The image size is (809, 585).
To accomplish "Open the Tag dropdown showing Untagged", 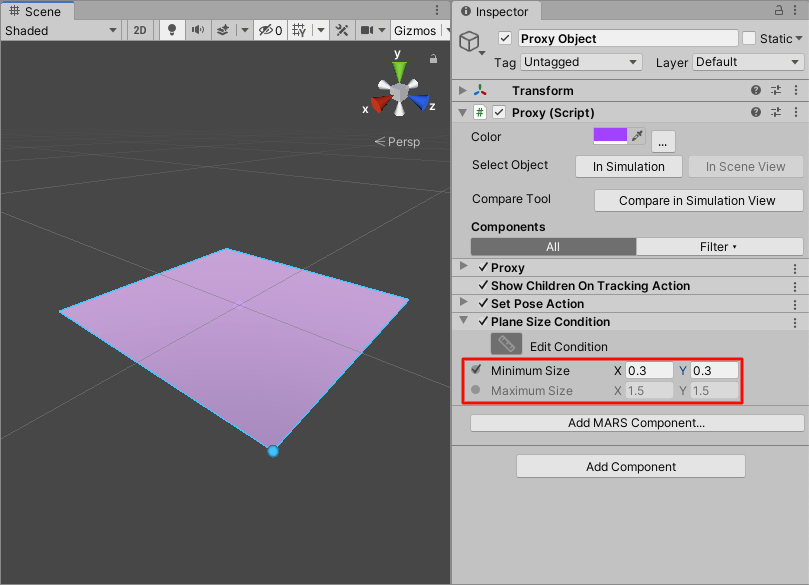I will coord(581,62).
